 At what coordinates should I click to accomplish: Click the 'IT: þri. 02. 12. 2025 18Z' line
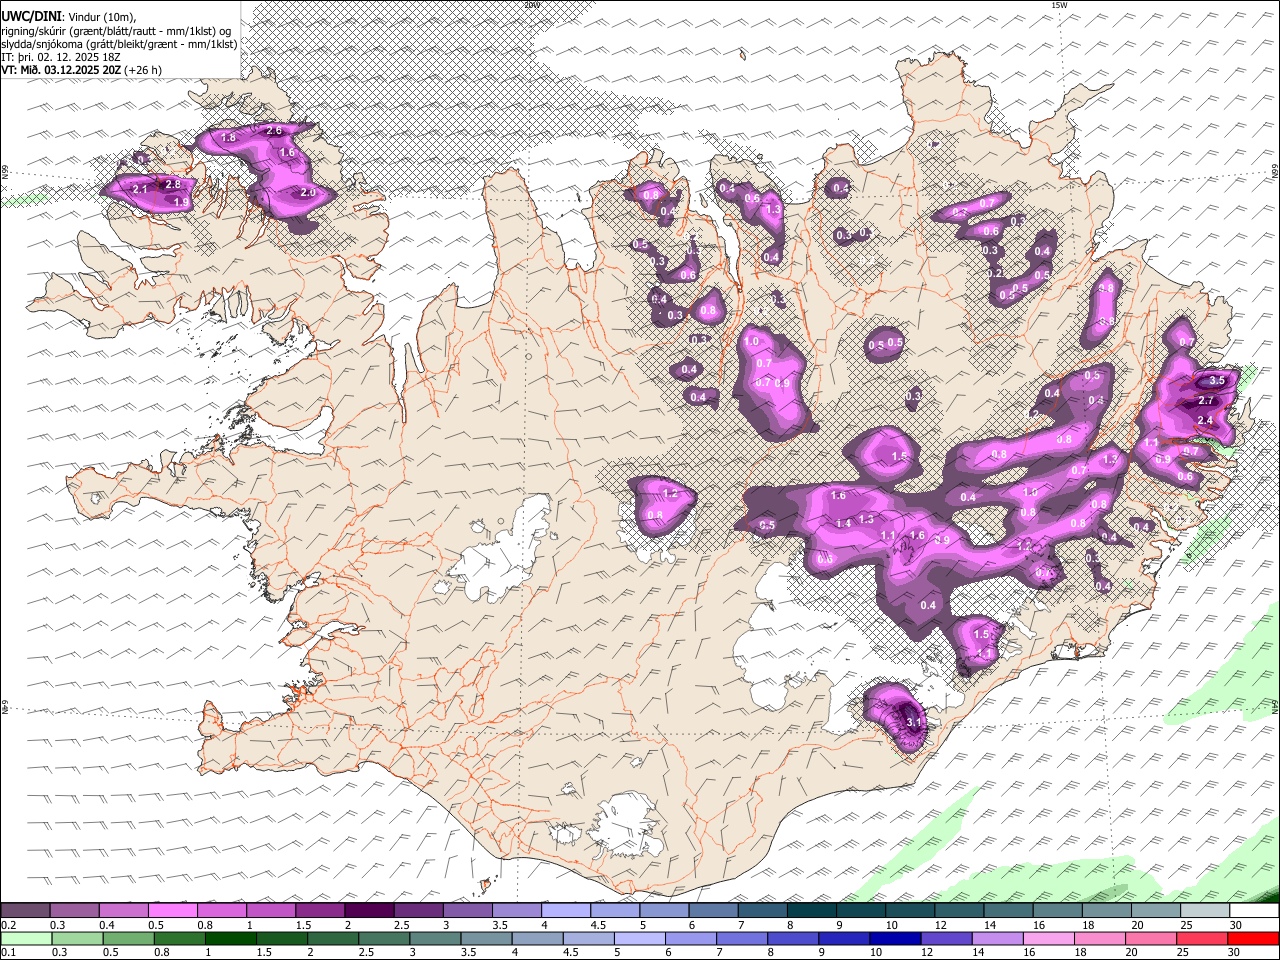(x=59, y=57)
